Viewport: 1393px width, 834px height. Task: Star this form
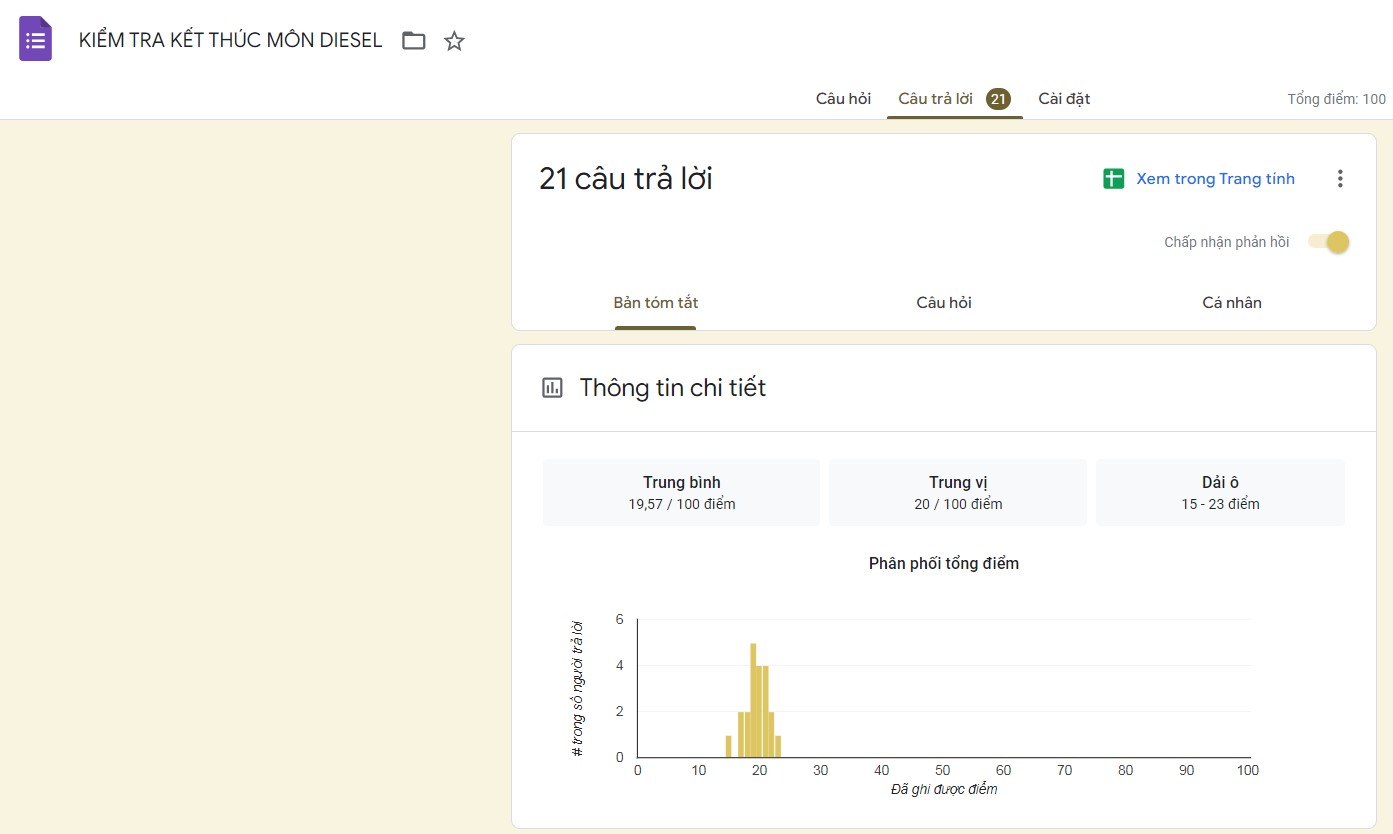point(454,41)
